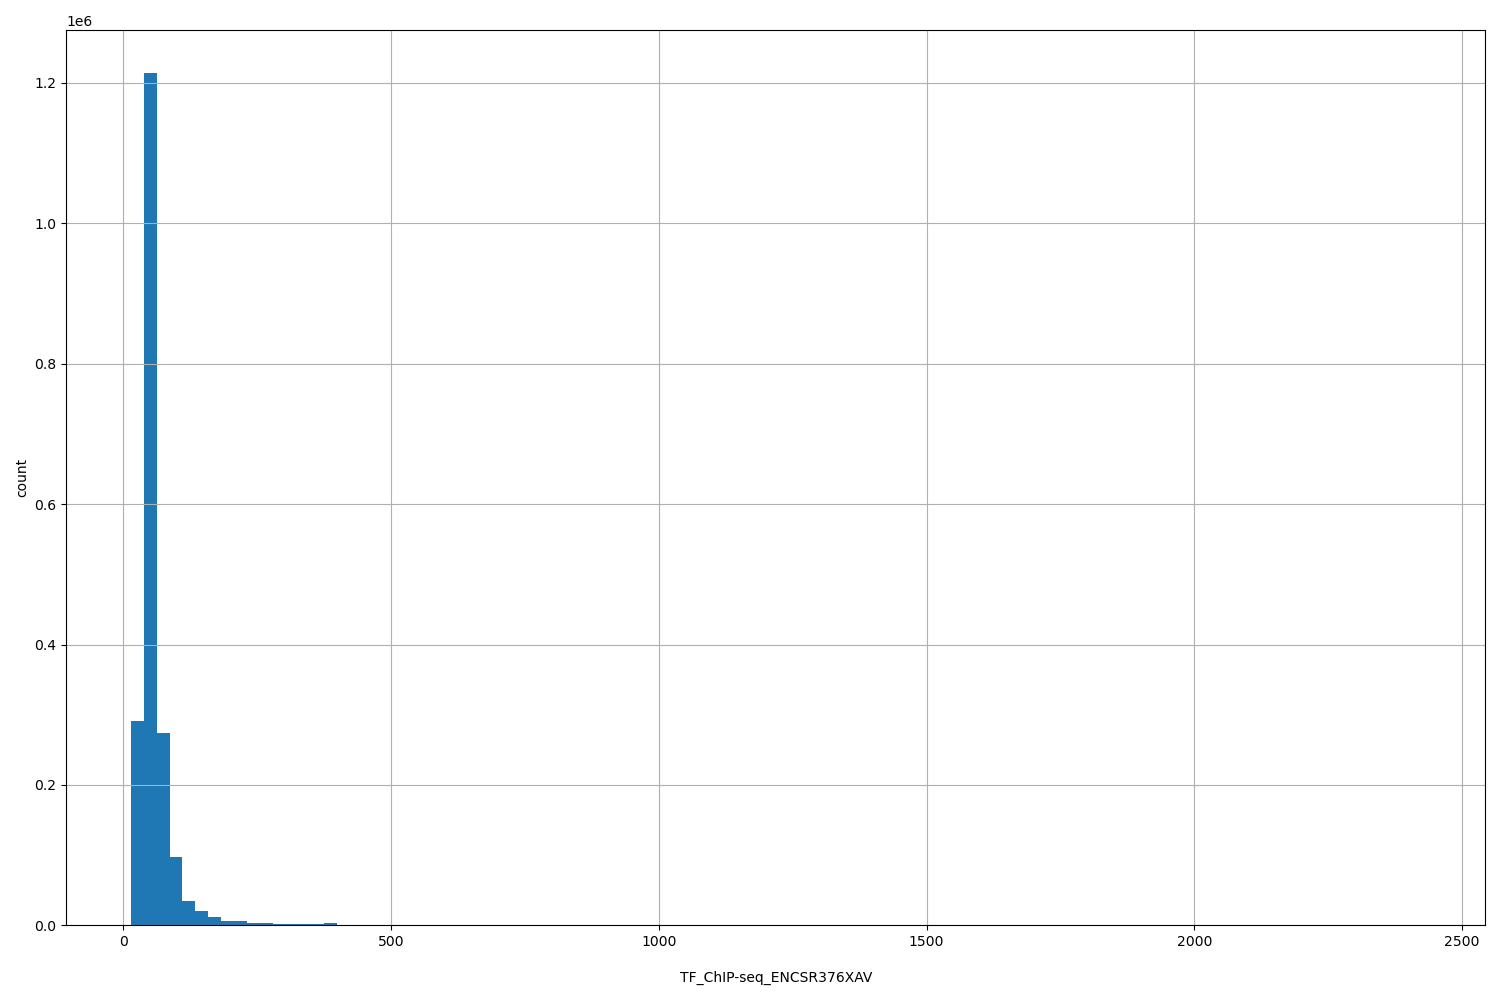
Task: Click the 1000 tick label on the x-axis
Action: [659, 941]
